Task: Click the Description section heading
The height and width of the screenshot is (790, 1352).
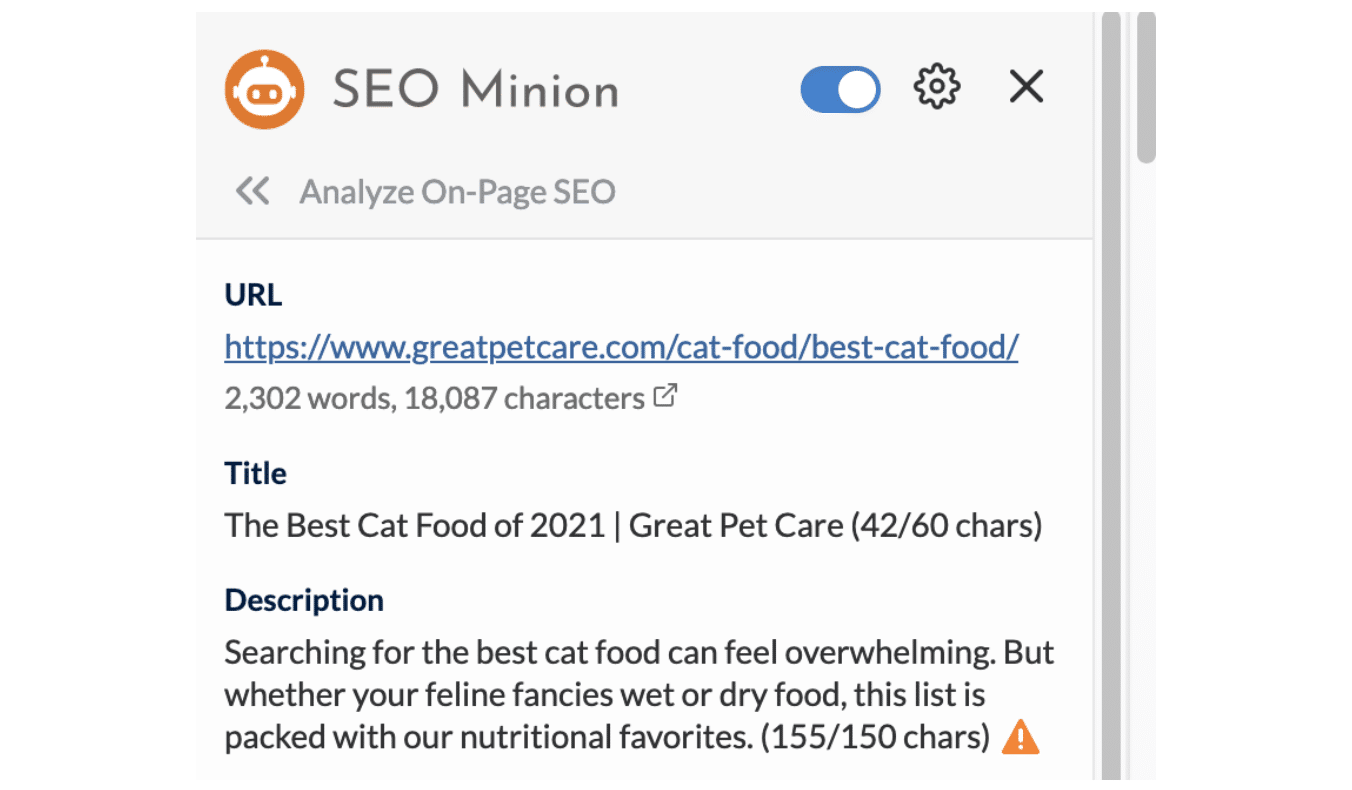Action: tap(304, 600)
